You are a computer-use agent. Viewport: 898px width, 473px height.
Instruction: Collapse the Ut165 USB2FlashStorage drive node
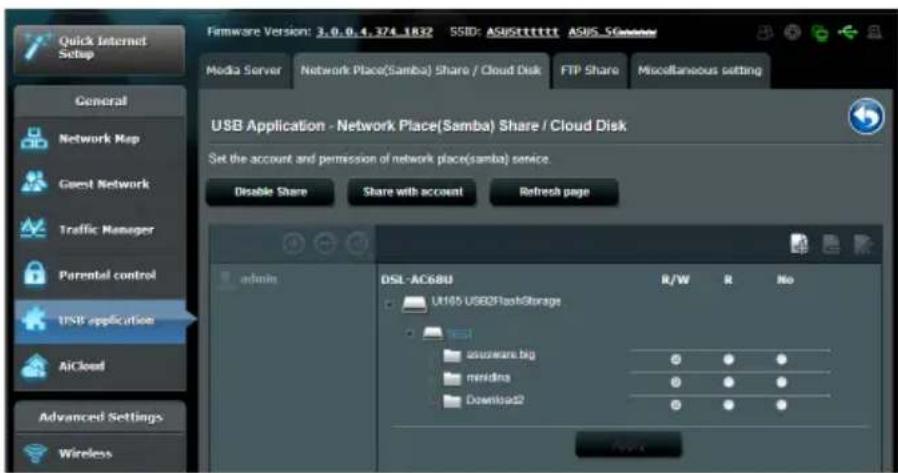tap(389, 304)
